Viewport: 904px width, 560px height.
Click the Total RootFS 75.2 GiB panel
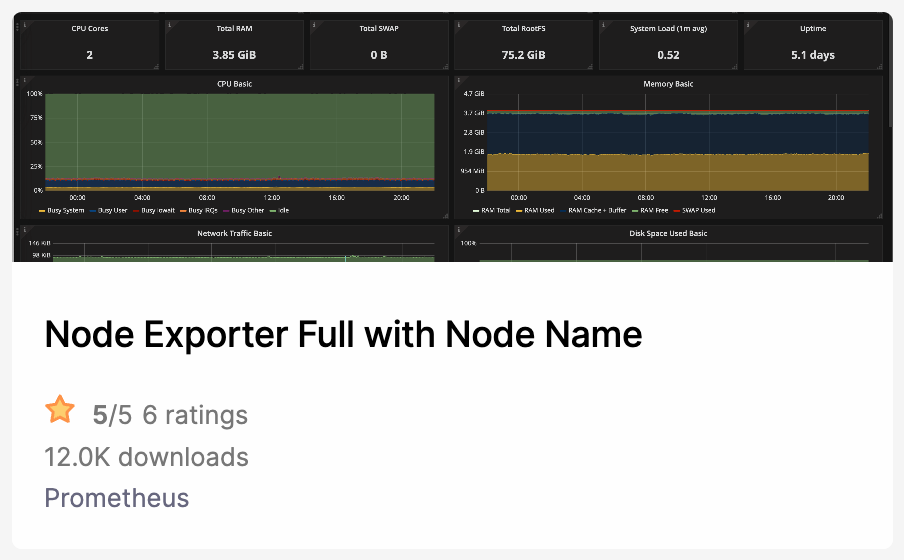(x=523, y=45)
